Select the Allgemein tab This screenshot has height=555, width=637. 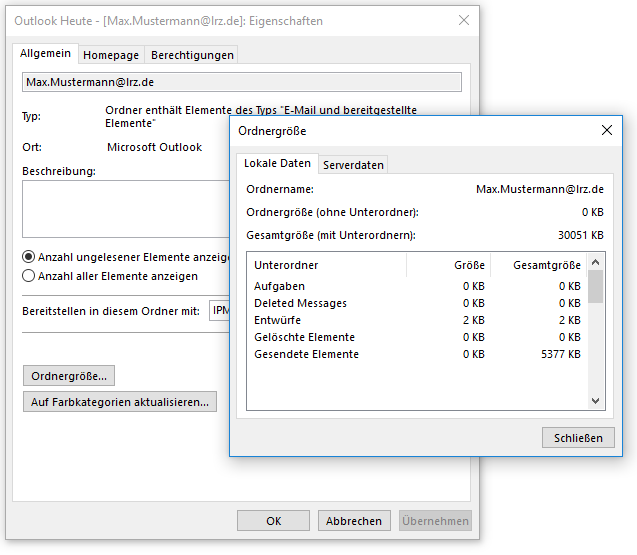46,53
